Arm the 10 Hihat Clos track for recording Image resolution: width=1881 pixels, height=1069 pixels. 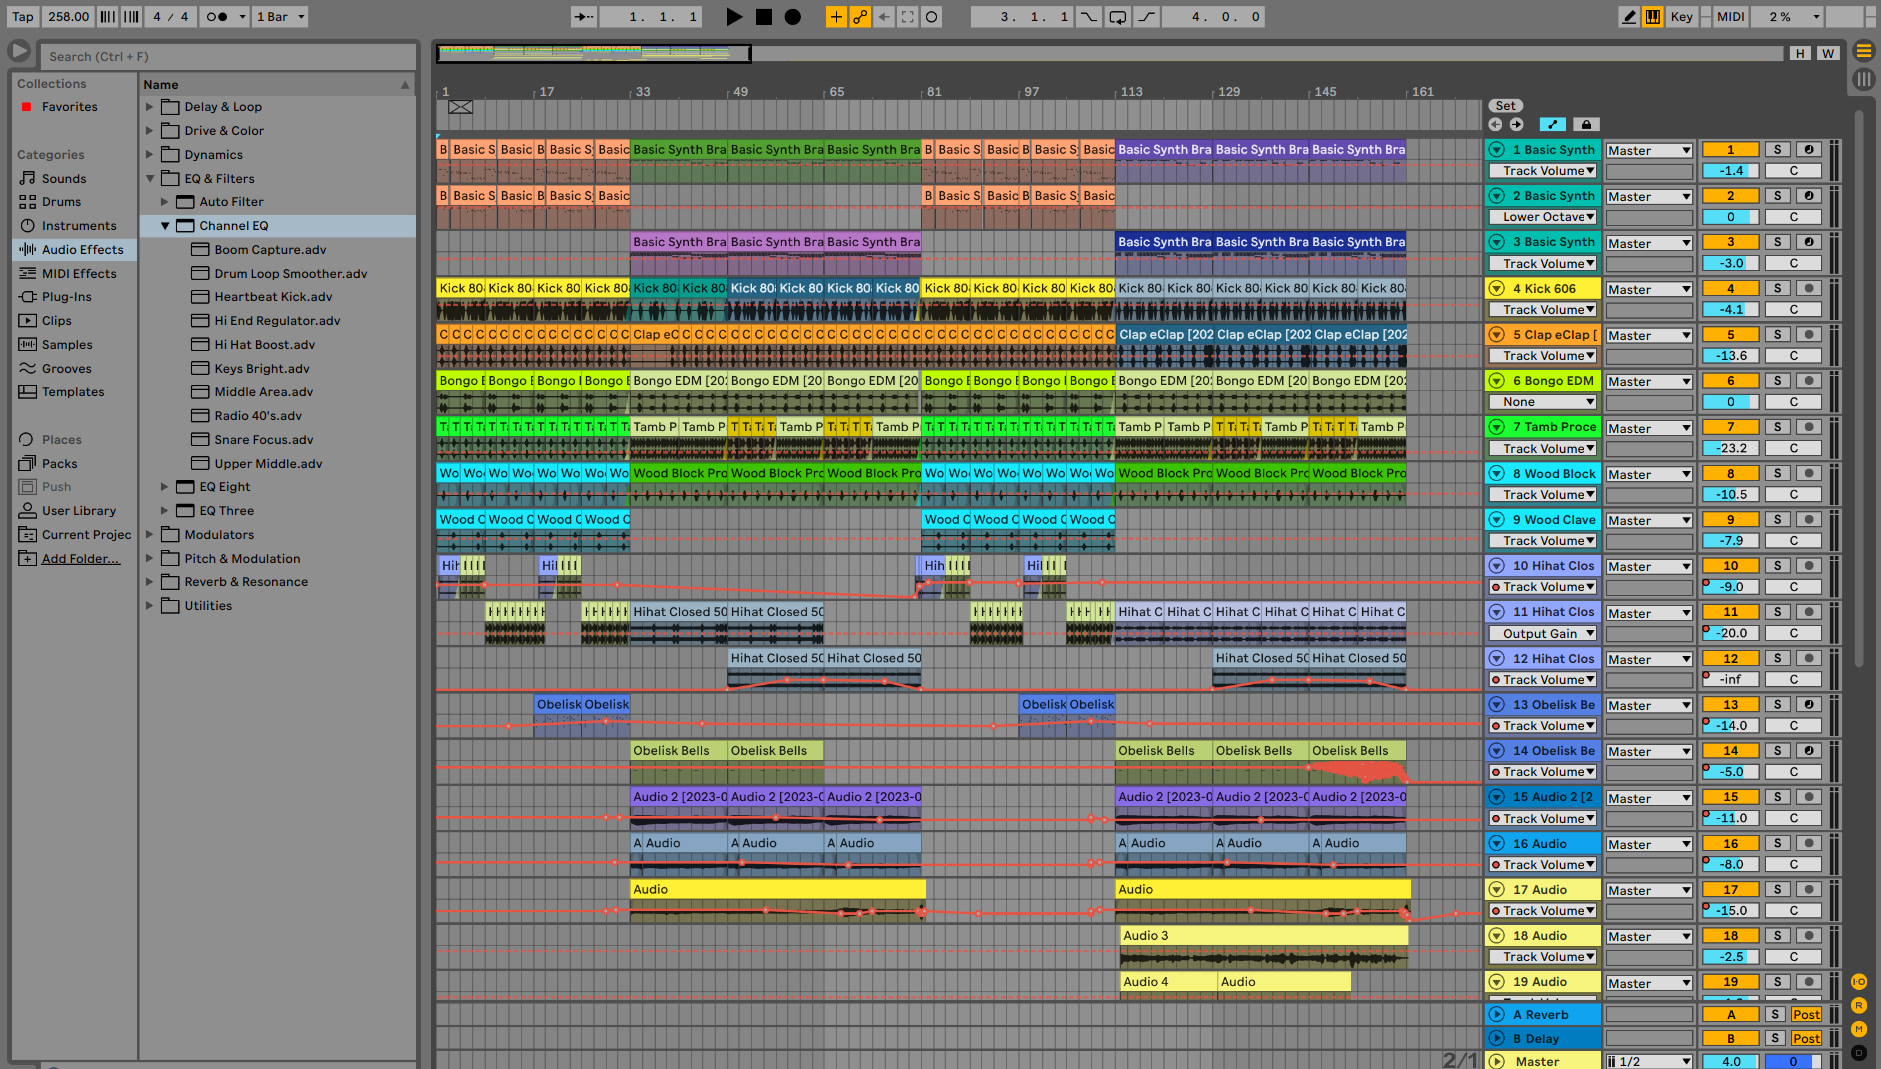1808,566
